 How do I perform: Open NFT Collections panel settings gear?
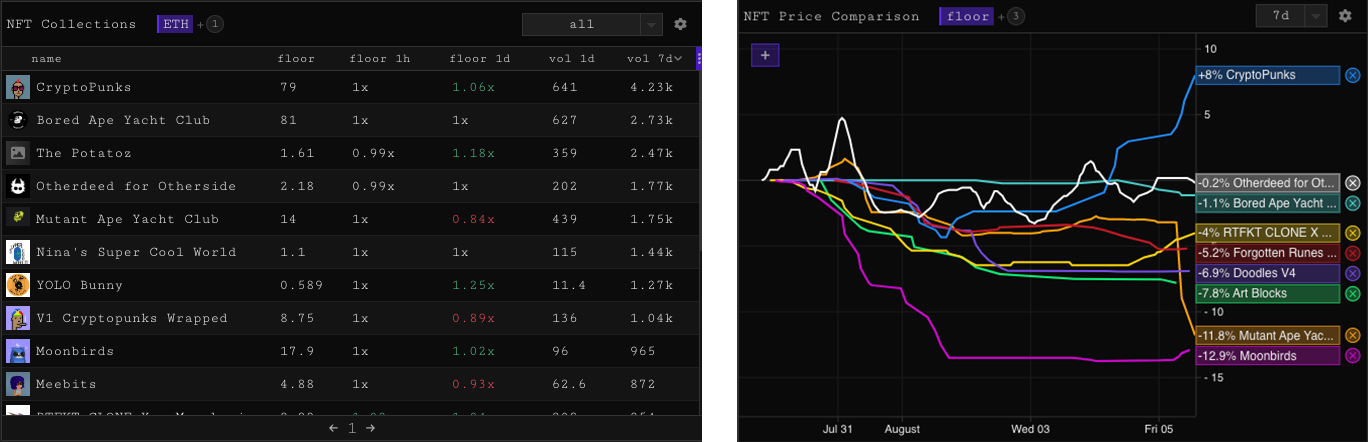[x=680, y=24]
